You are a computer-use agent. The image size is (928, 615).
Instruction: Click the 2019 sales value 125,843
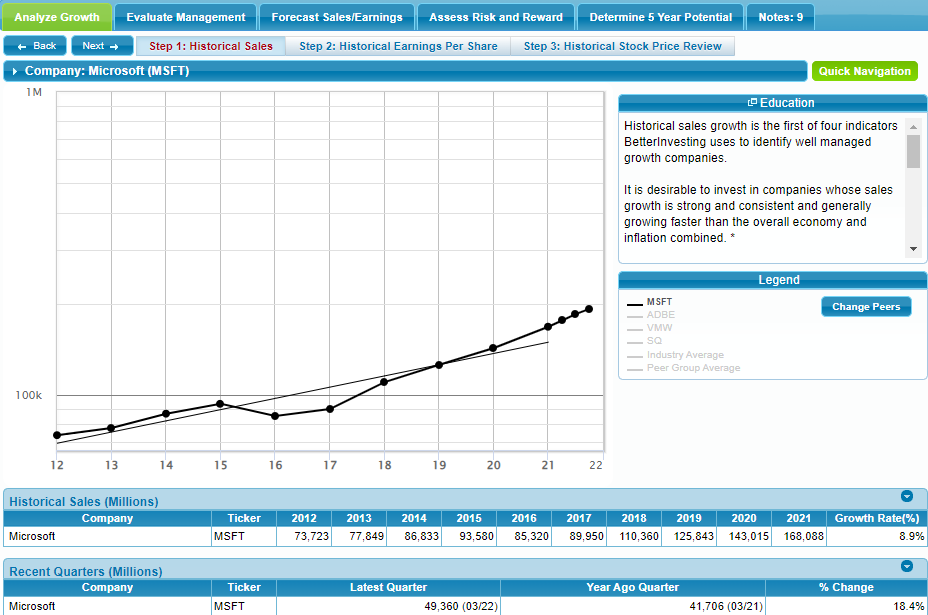[x=689, y=536]
